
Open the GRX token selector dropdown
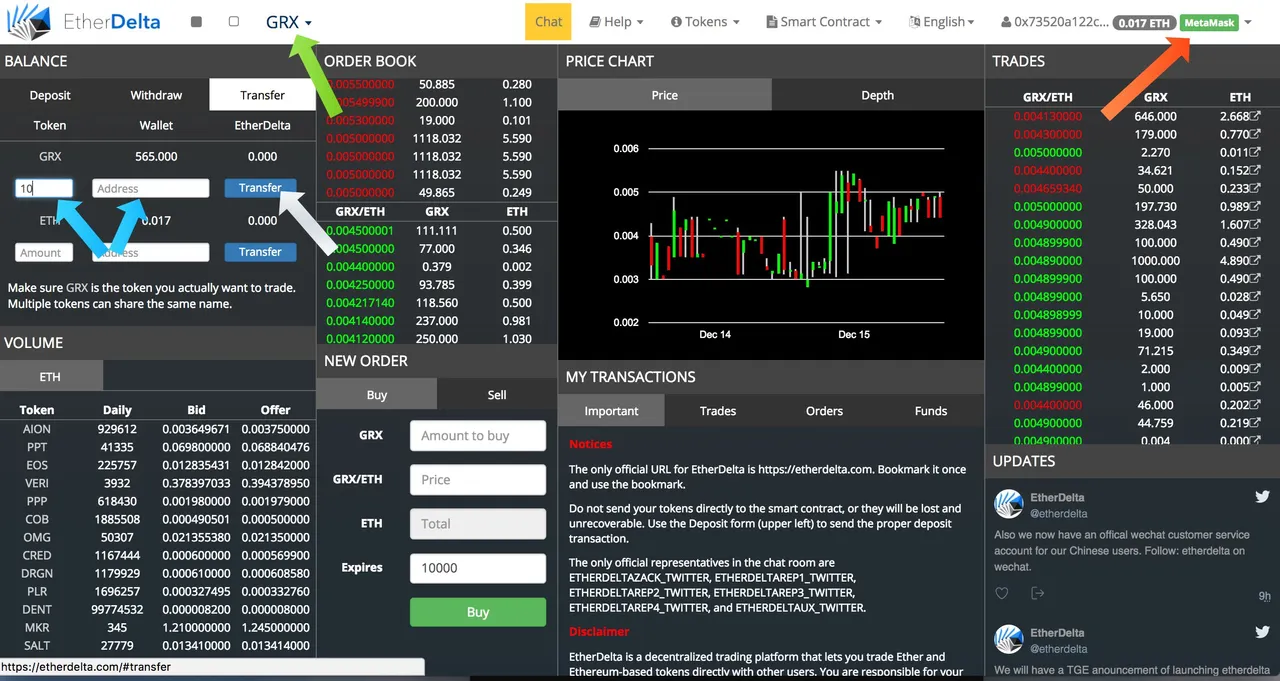[x=289, y=22]
